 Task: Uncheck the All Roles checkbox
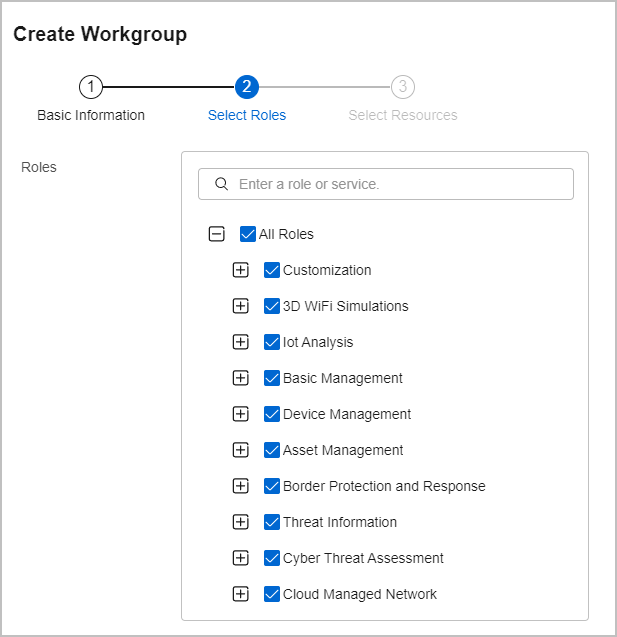(248, 234)
